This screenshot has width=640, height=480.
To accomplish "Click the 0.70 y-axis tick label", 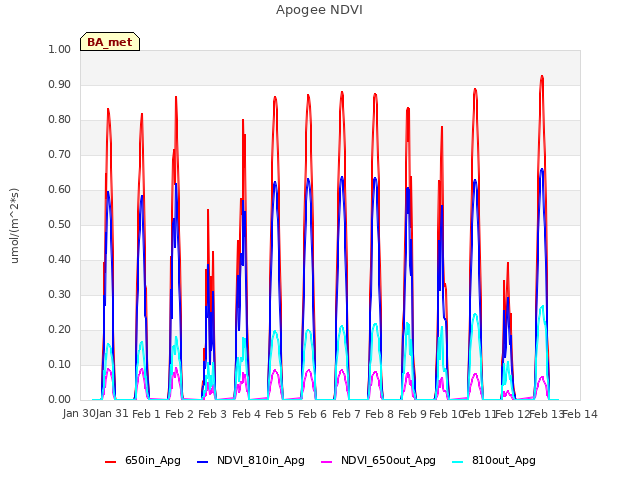I will point(59,154).
